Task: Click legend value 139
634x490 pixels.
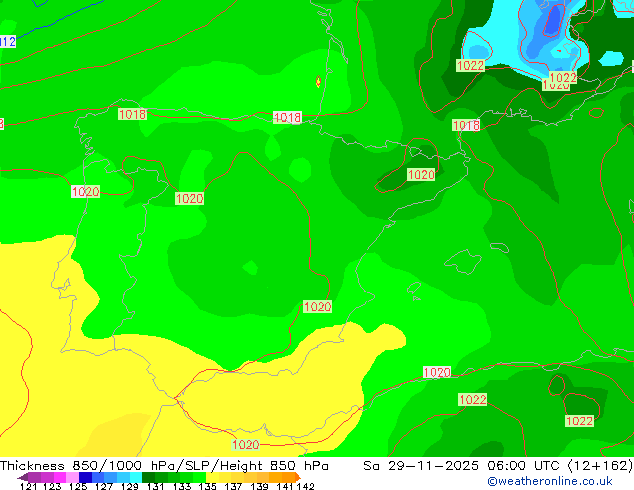Action: tap(259, 486)
